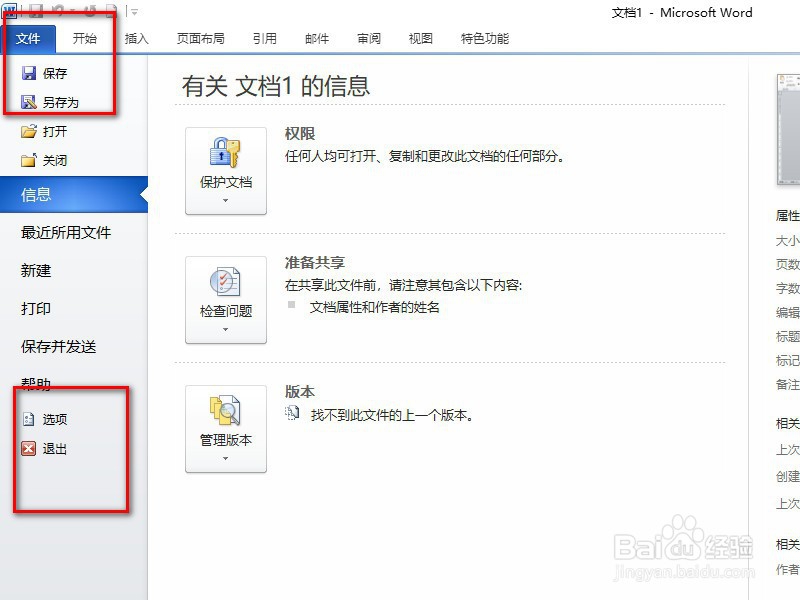The image size is (800, 600).
Task: Open the 引用 (References) tab
Action: pyautogui.click(x=264, y=38)
